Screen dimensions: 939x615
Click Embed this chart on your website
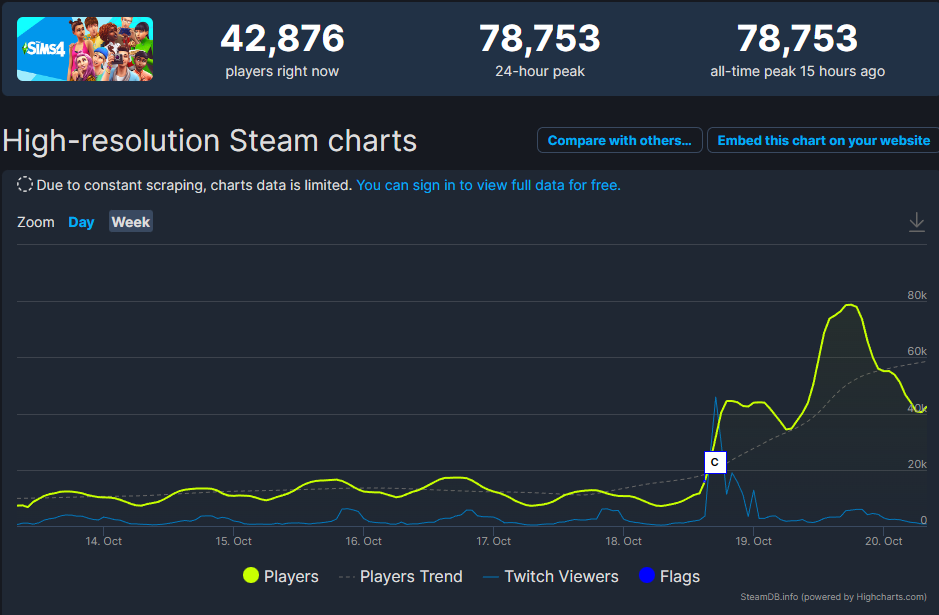(x=823, y=141)
